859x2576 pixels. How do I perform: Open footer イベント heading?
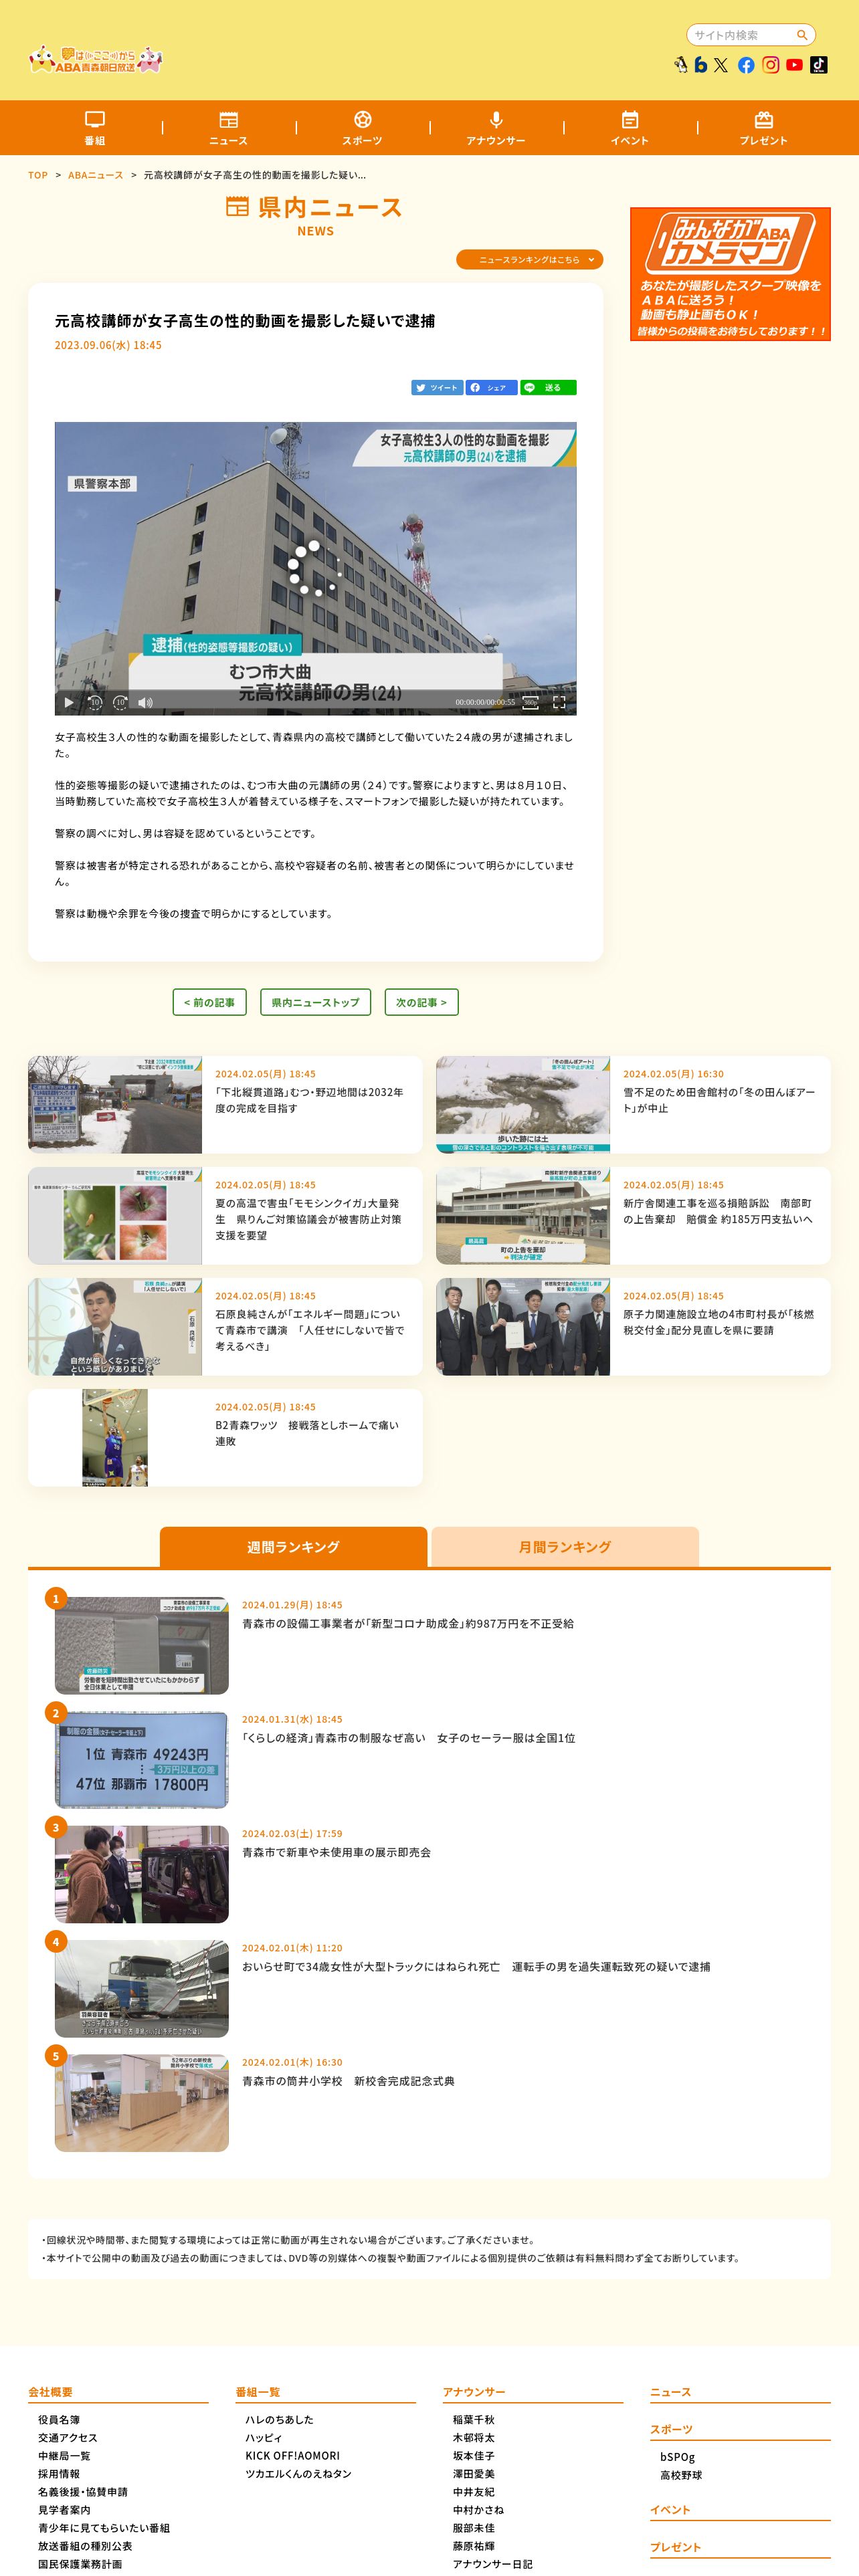(670, 2509)
